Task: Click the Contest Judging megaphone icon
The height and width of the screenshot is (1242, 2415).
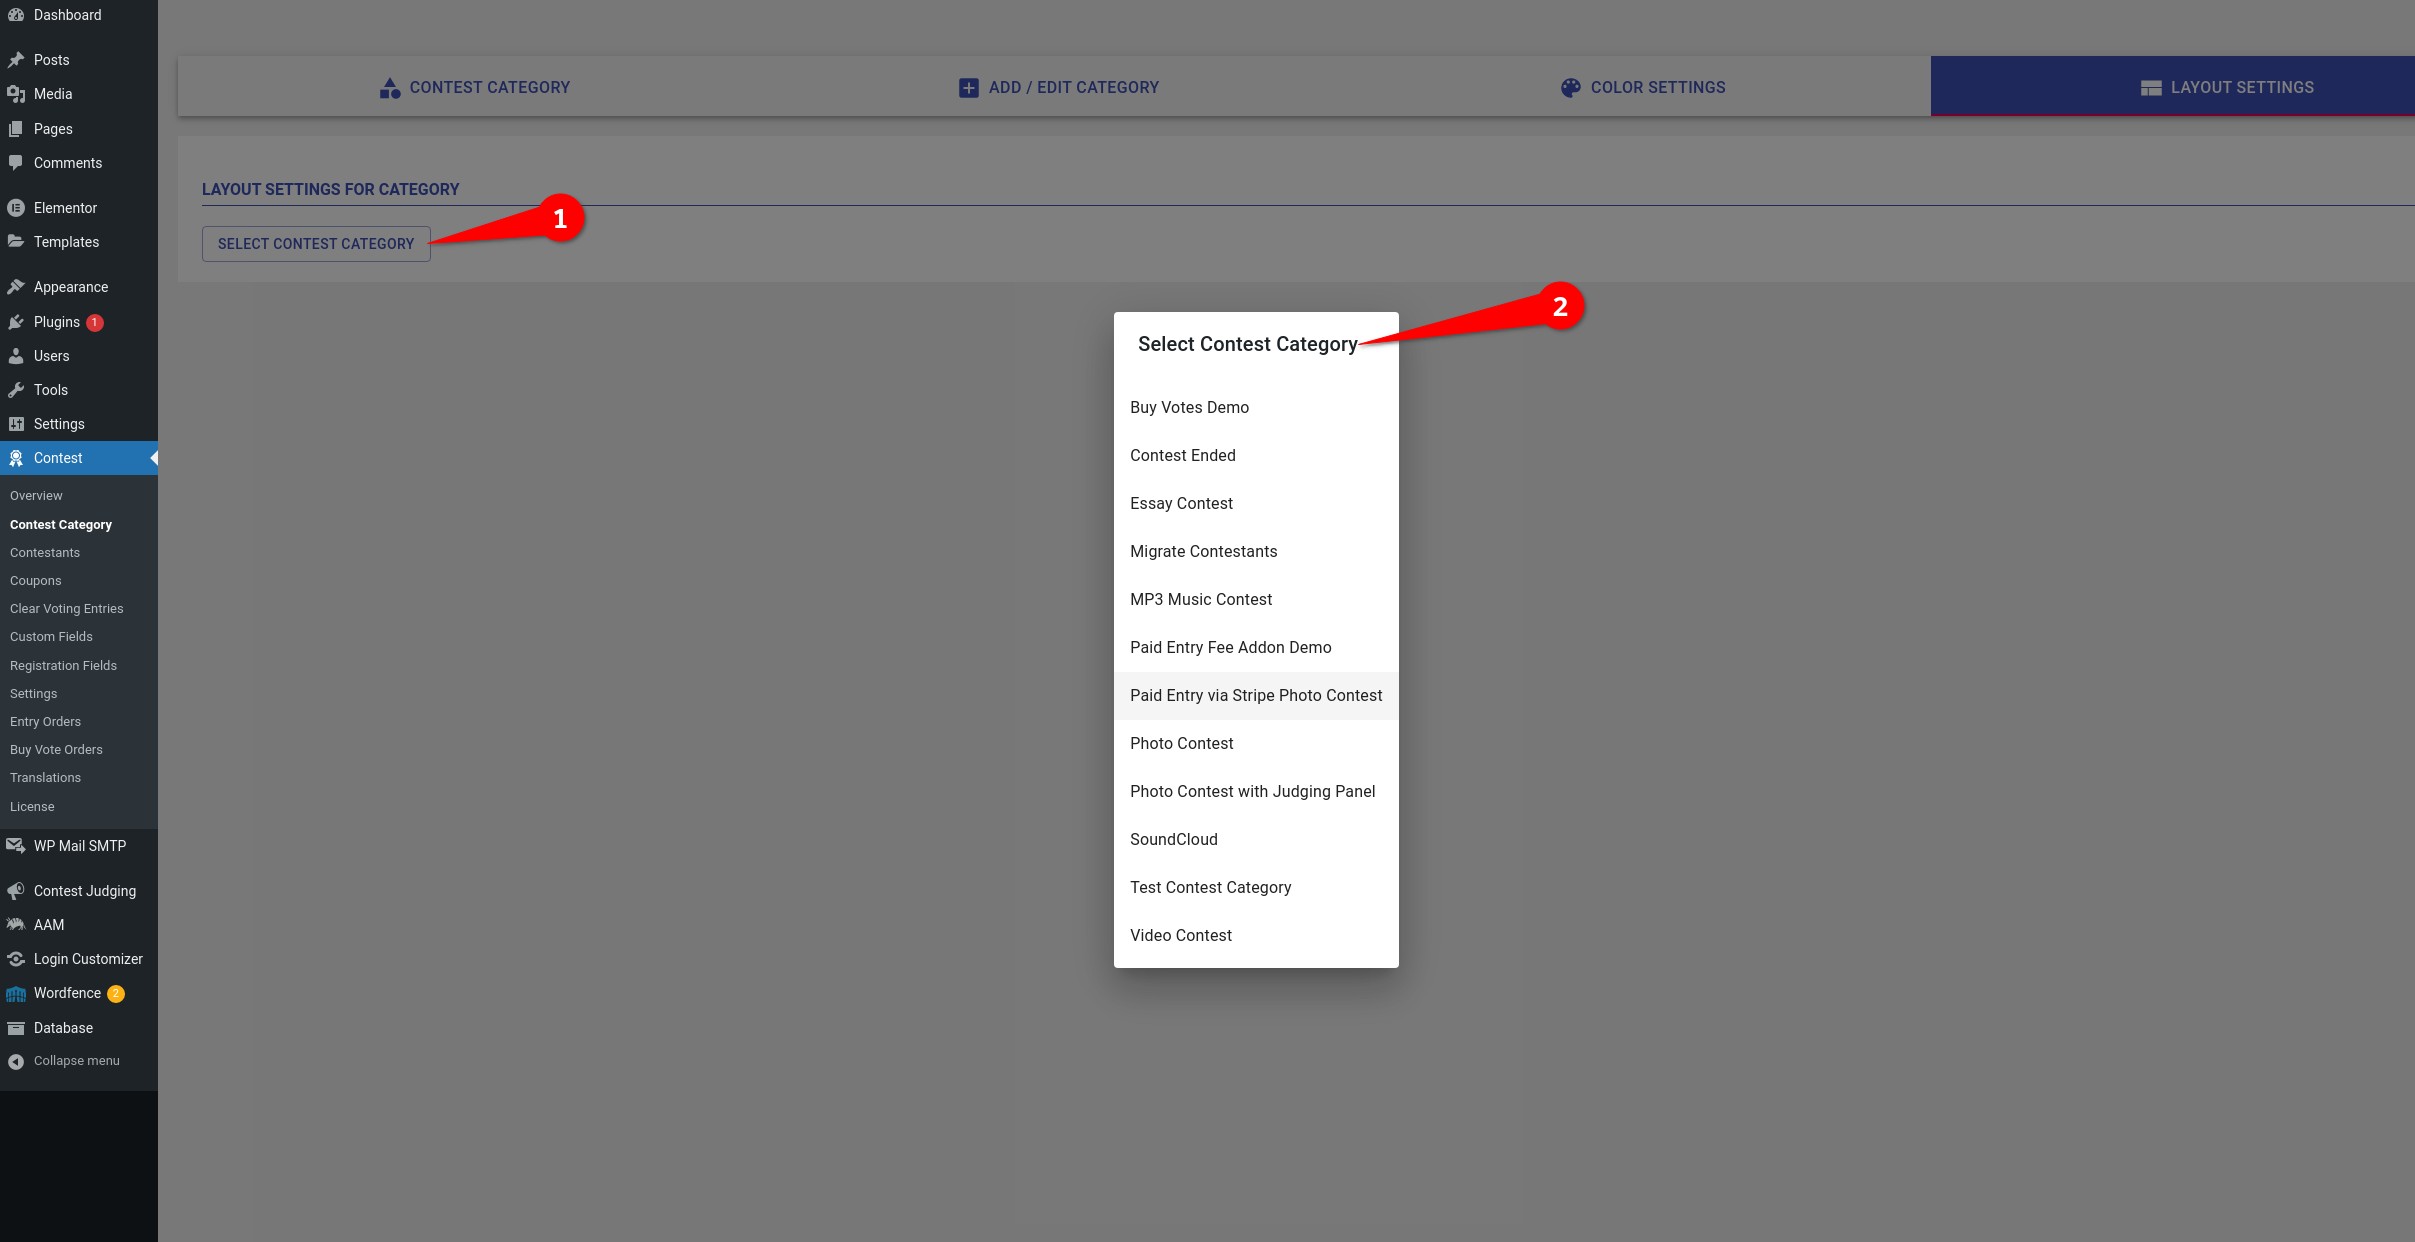Action: click(x=16, y=891)
